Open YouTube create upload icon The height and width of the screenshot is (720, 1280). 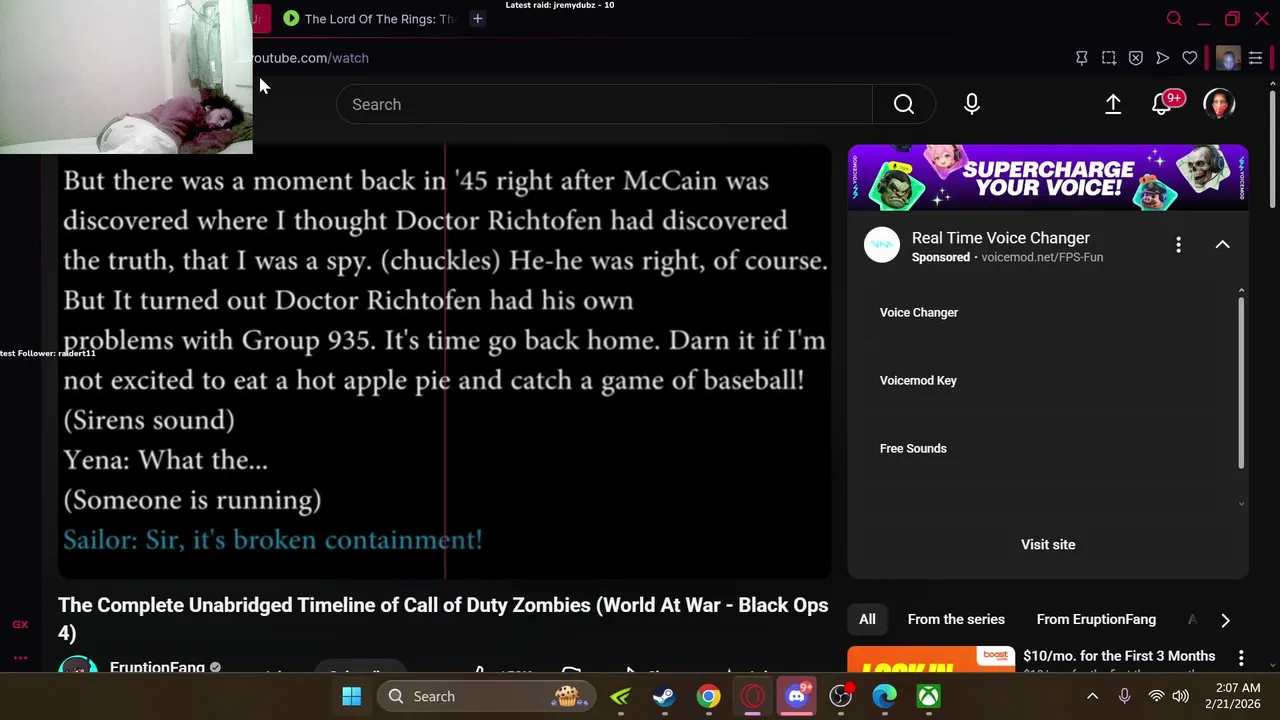[1113, 104]
